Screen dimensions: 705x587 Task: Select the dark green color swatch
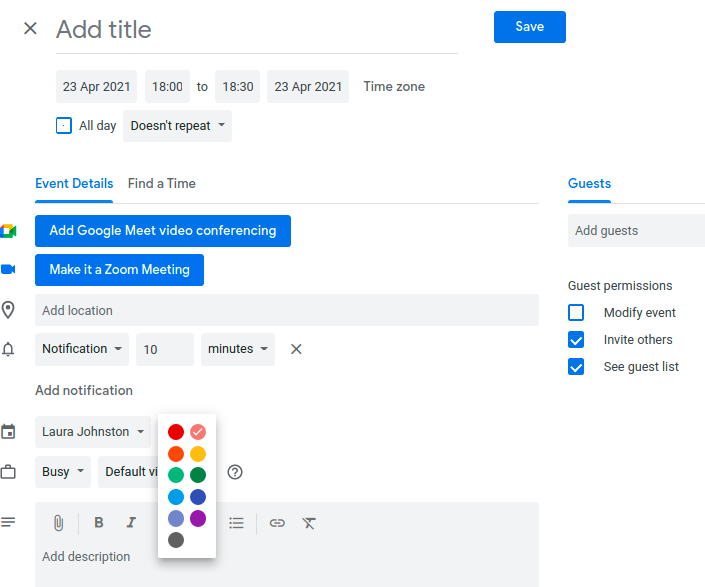point(198,475)
